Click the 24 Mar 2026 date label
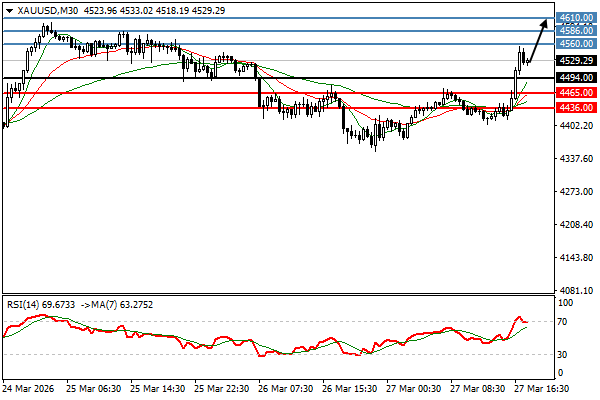The image size is (600, 400). pyautogui.click(x=27, y=389)
